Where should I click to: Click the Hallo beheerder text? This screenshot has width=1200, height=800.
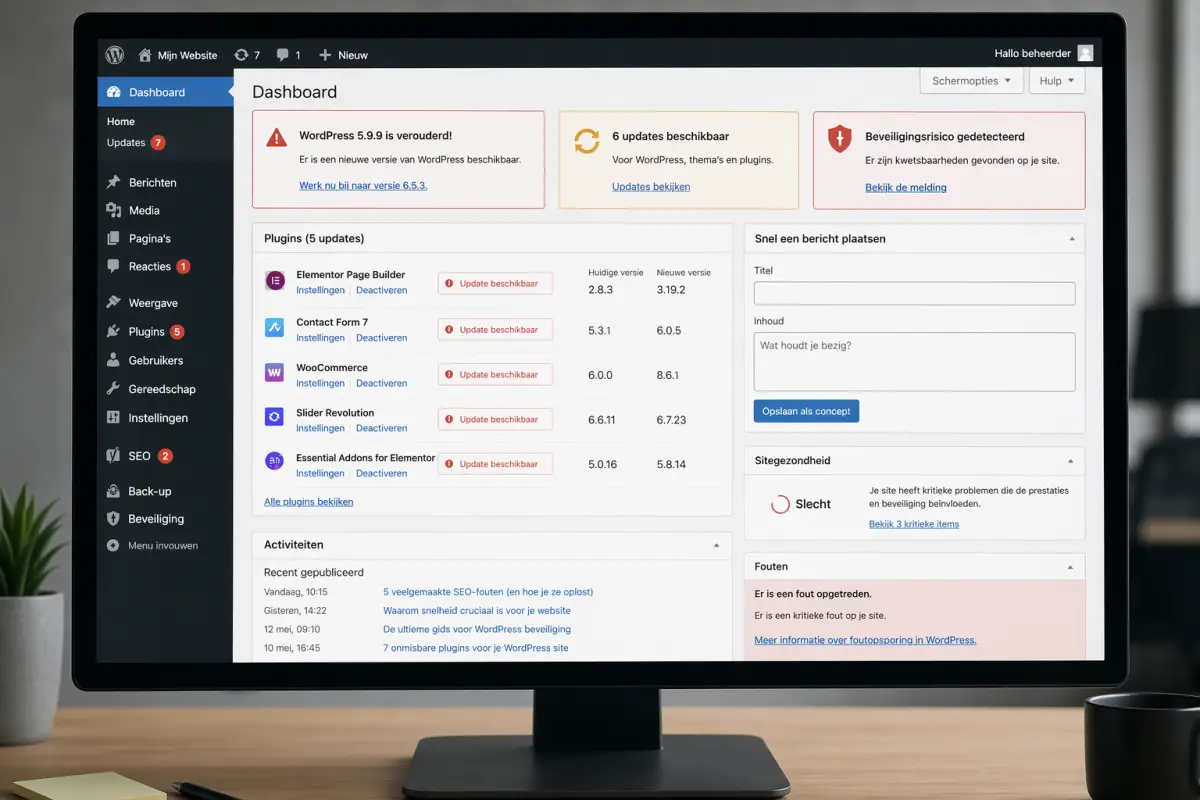pos(1032,53)
